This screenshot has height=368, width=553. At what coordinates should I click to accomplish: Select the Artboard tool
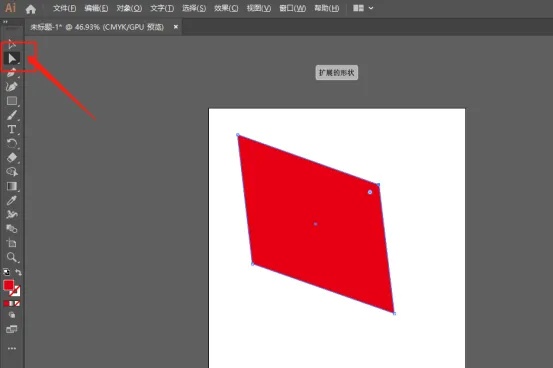[12, 243]
